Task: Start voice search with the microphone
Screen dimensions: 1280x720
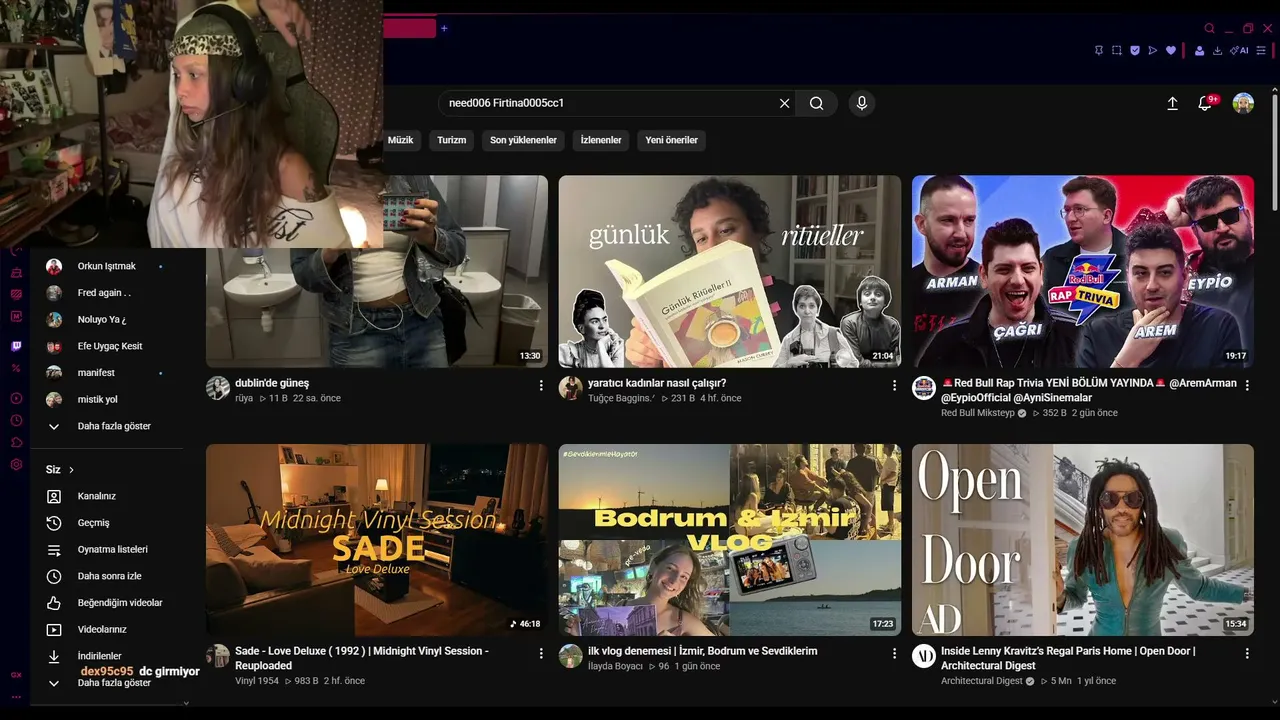Action: pyautogui.click(x=861, y=103)
